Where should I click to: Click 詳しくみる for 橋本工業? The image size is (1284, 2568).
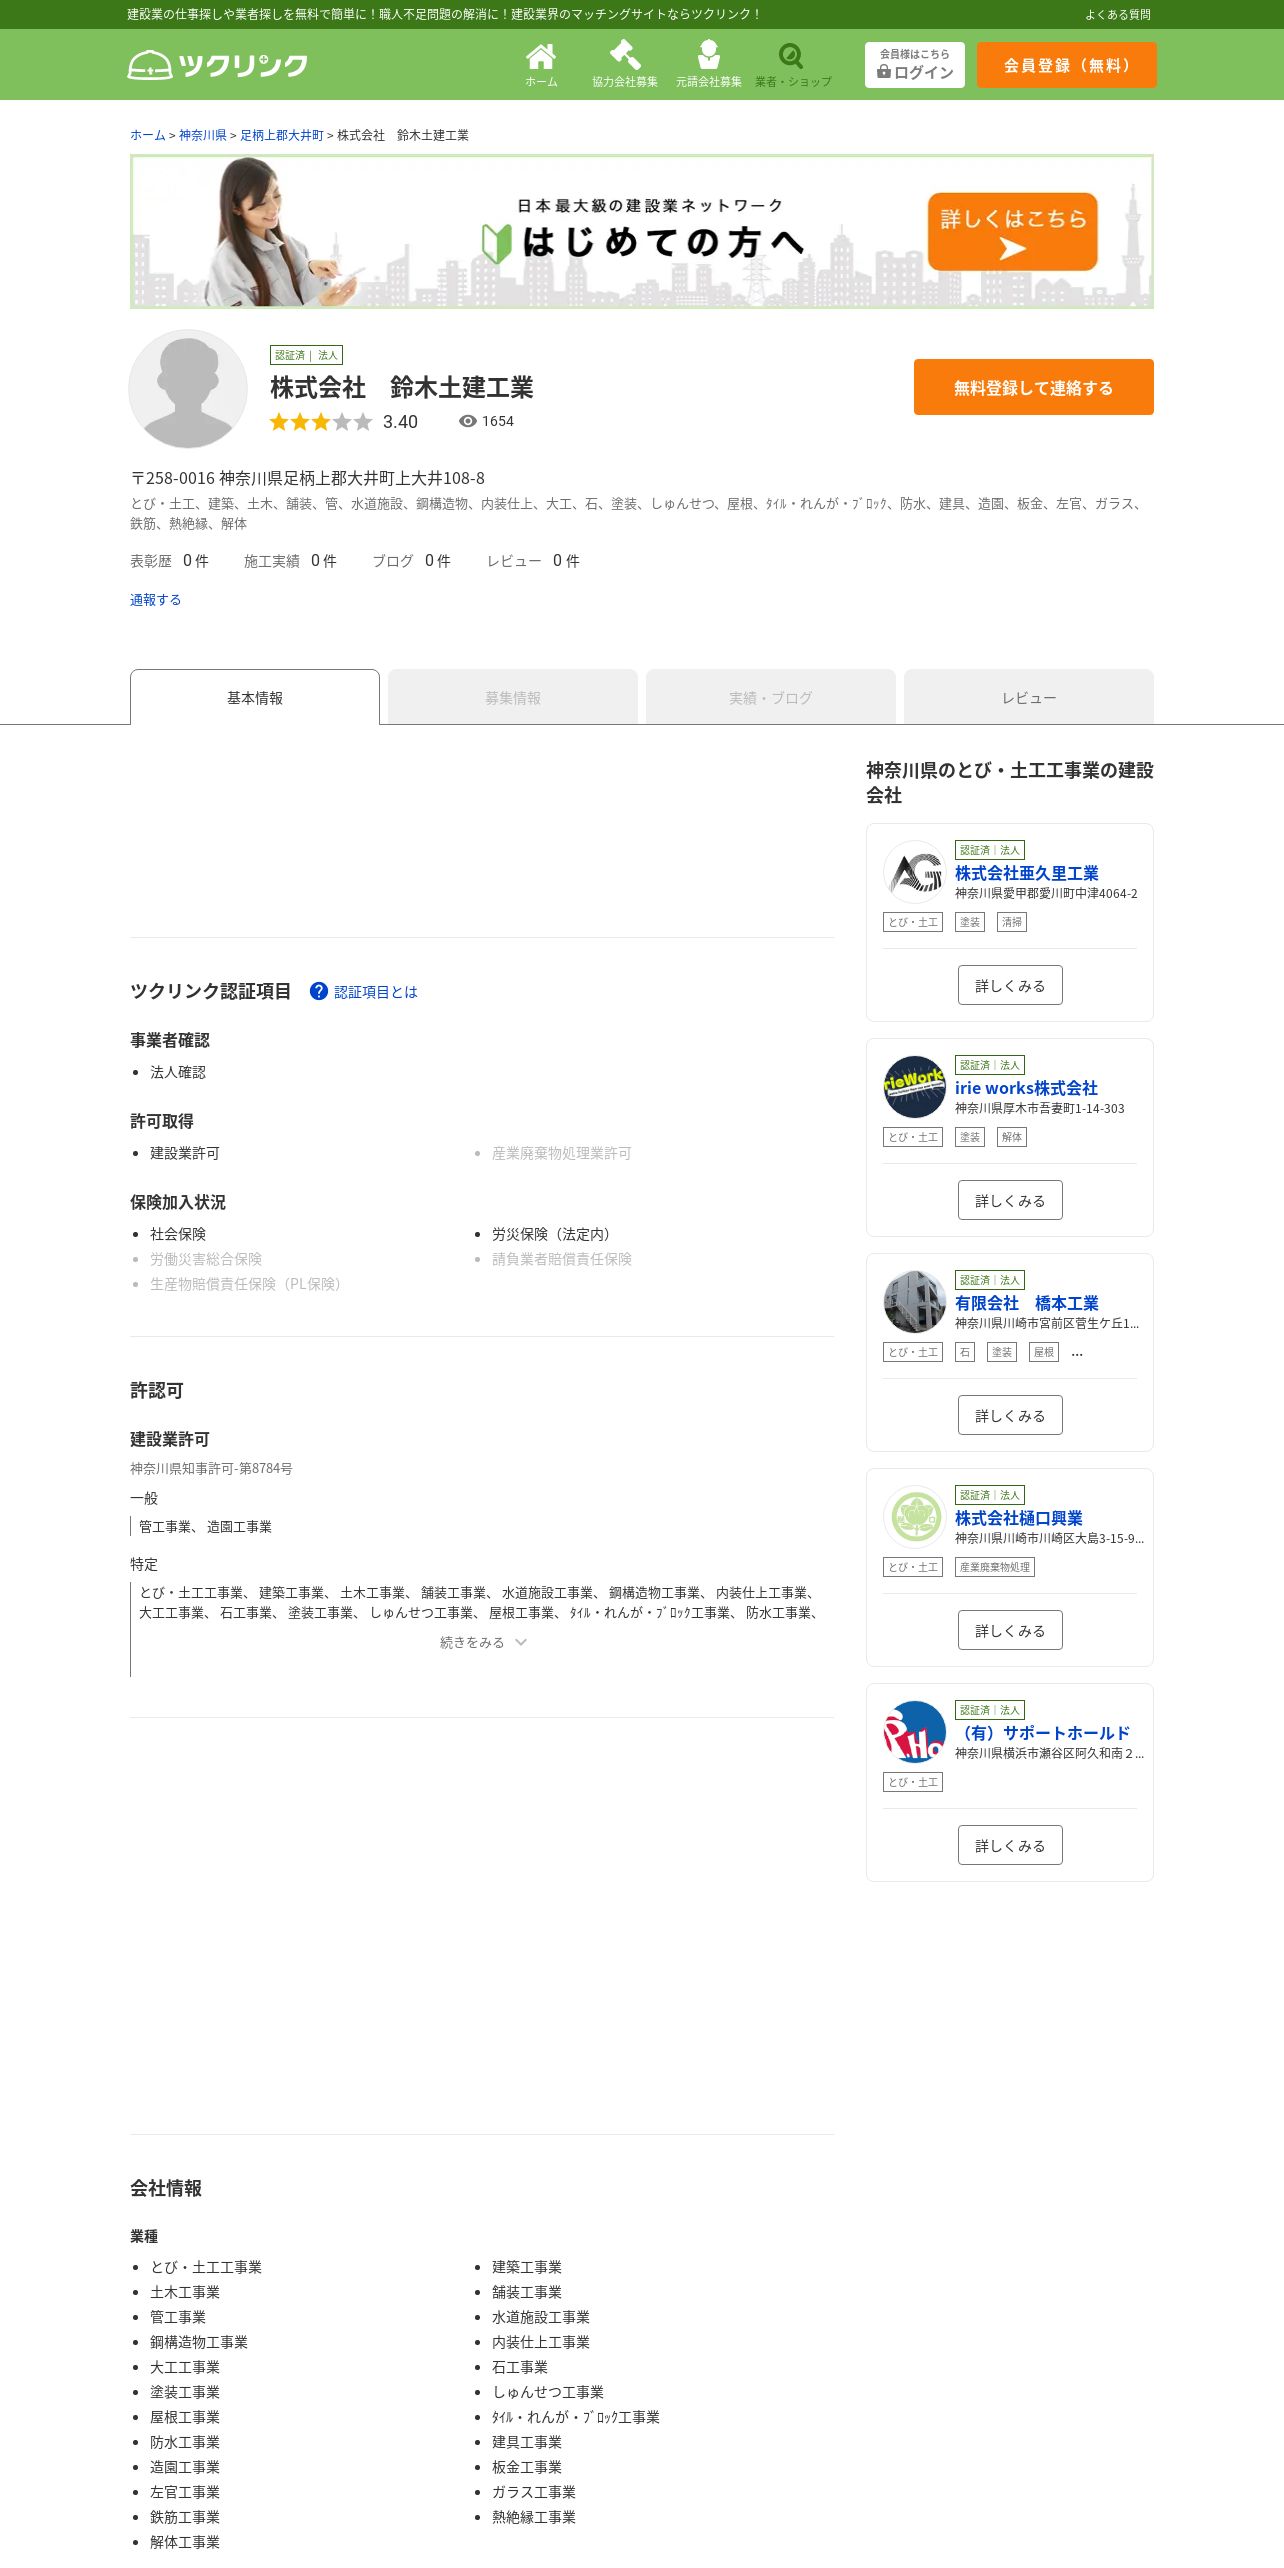click(x=1010, y=1415)
